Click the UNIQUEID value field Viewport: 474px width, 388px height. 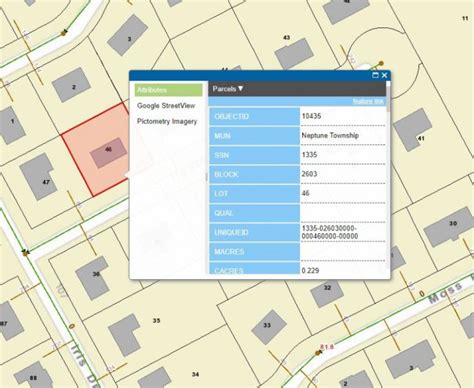(x=343, y=232)
